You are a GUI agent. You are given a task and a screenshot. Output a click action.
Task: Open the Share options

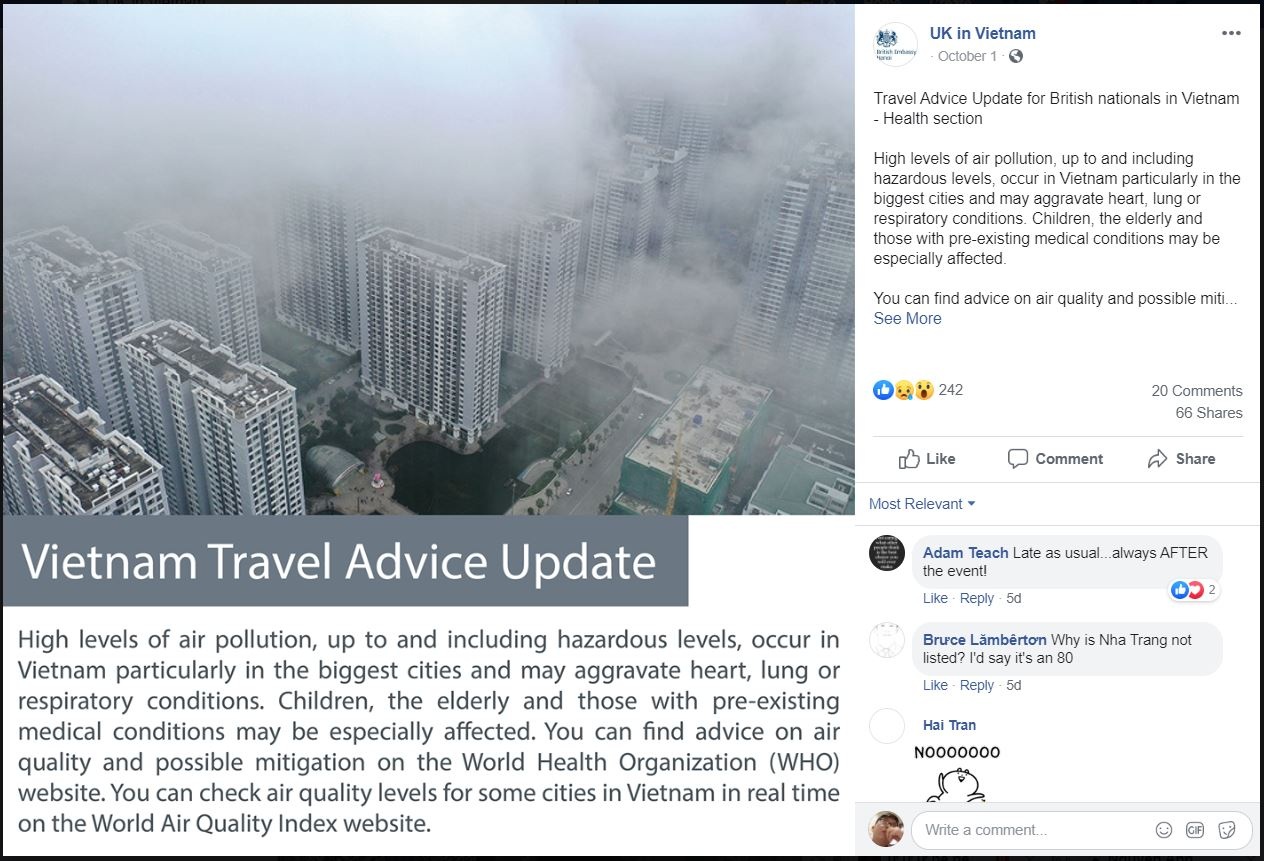tap(1182, 459)
